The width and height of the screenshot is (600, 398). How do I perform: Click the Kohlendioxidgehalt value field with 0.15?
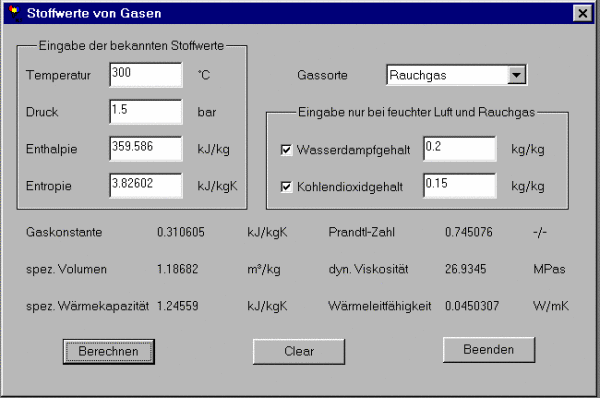click(x=460, y=186)
